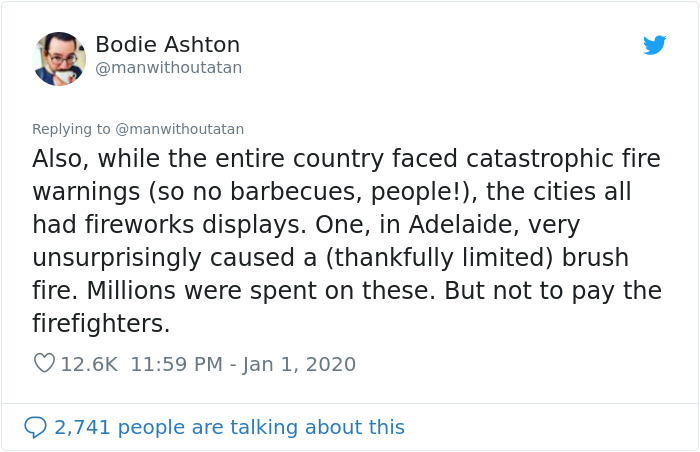
Task: Click the speech bubble conversation icon
Action: pyautogui.click(x=36, y=427)
